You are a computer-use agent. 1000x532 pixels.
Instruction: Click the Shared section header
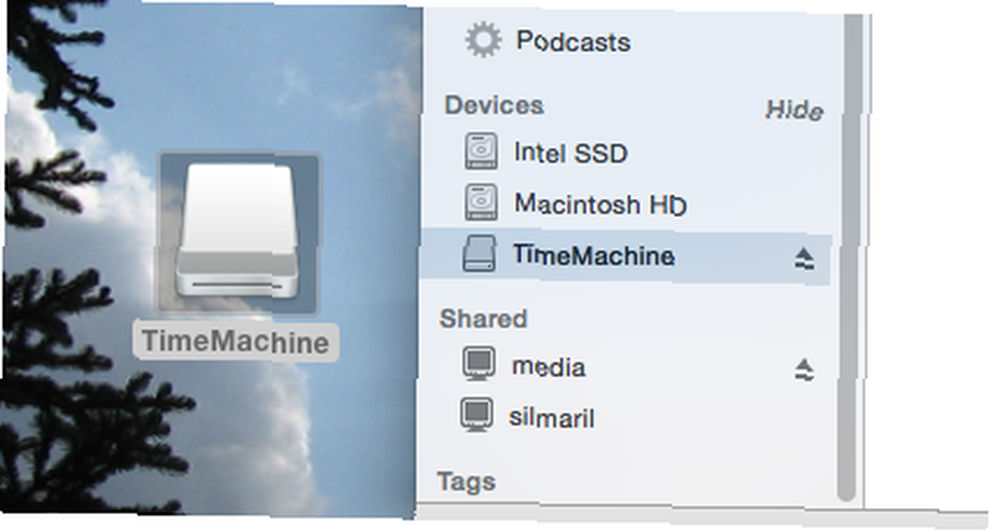click(483, 318)
